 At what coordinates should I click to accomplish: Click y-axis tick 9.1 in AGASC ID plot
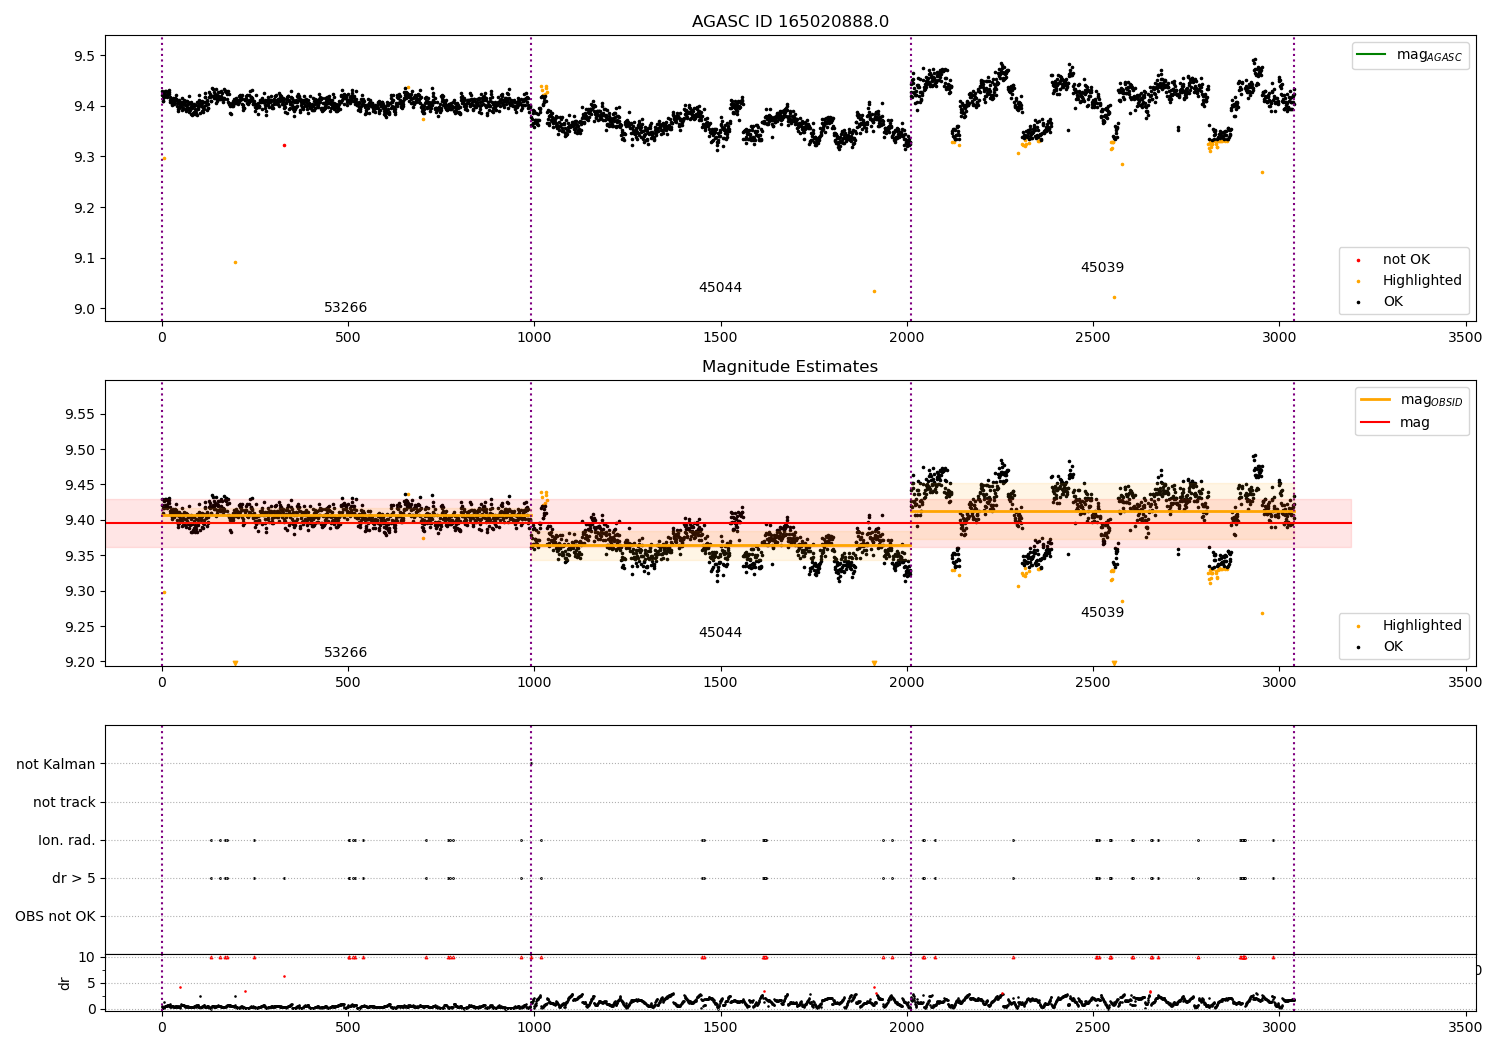point(84,259)
